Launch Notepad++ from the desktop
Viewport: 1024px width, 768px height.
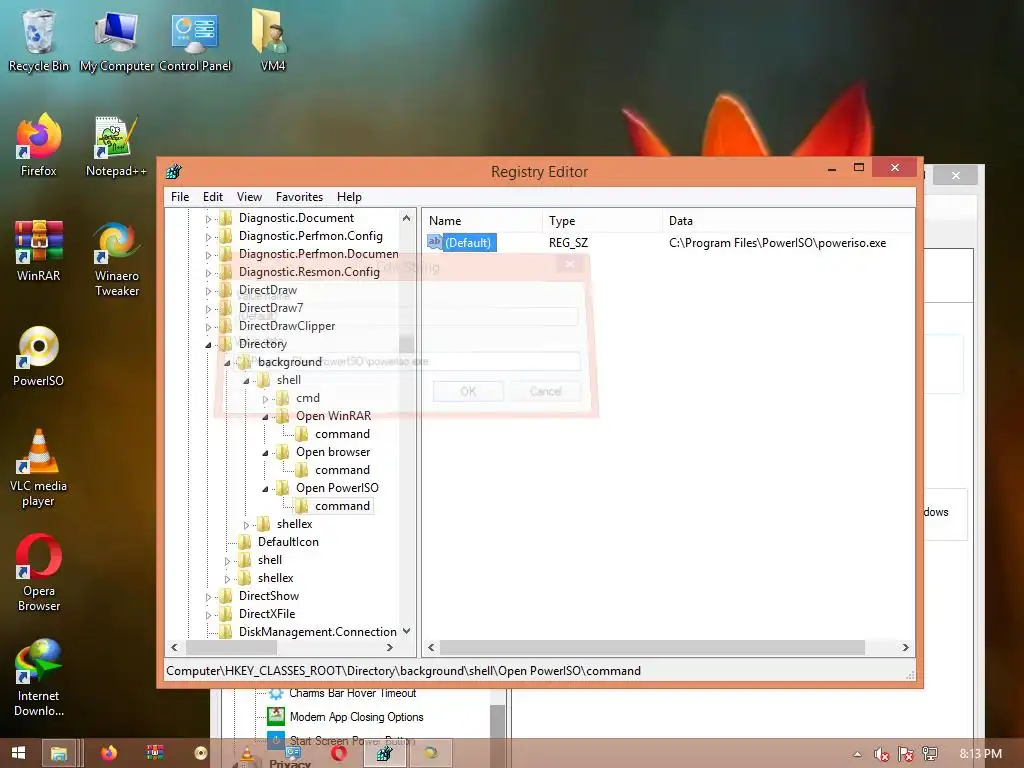116,145
